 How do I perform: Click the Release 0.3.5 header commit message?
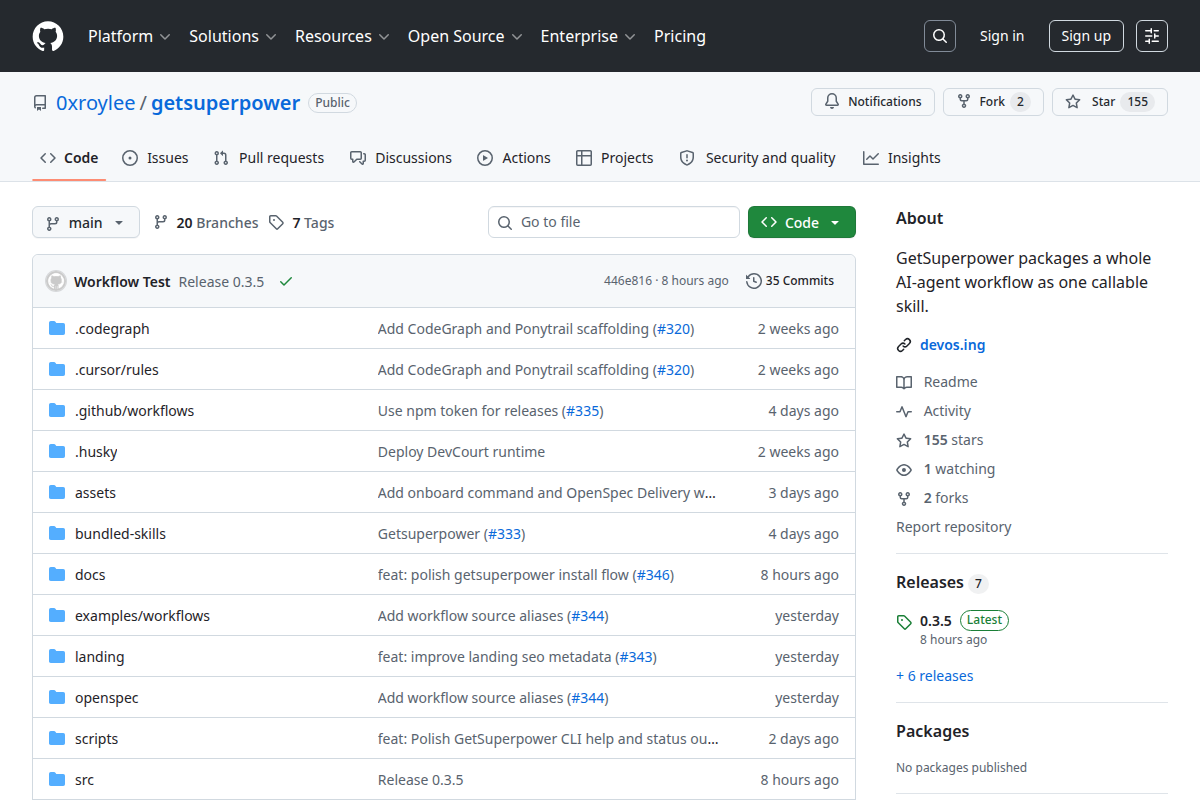221,282
